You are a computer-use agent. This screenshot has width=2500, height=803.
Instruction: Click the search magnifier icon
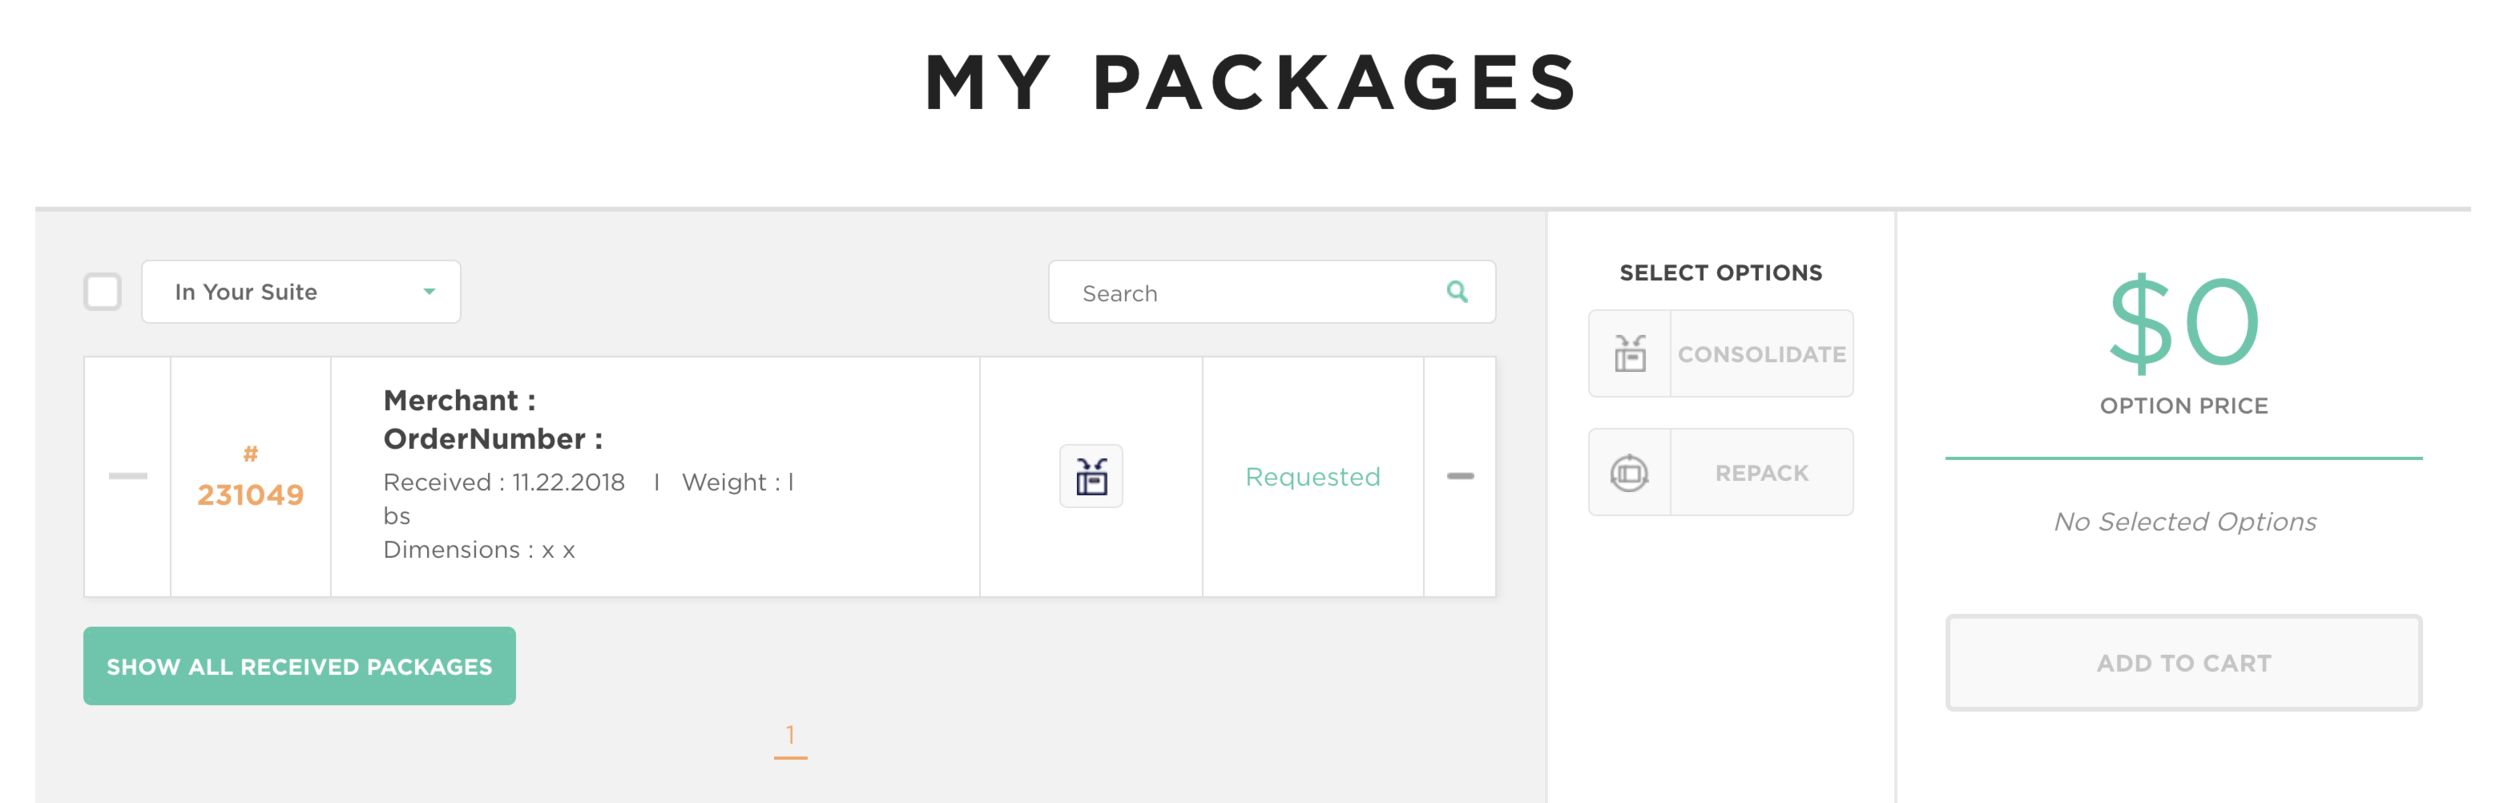(1457, 291)
